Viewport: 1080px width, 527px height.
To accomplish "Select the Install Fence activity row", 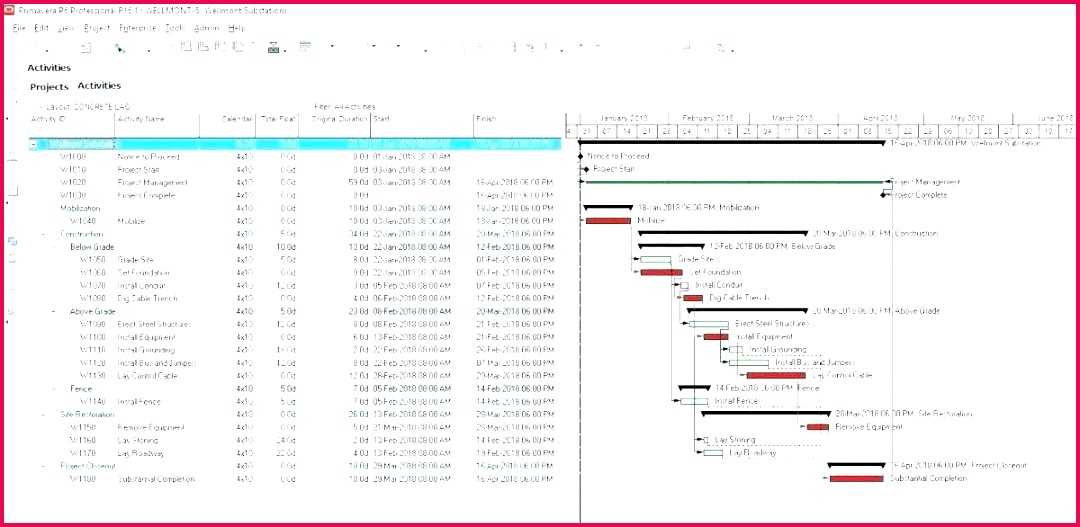I will pyautogui.click(x=138, y=401).
